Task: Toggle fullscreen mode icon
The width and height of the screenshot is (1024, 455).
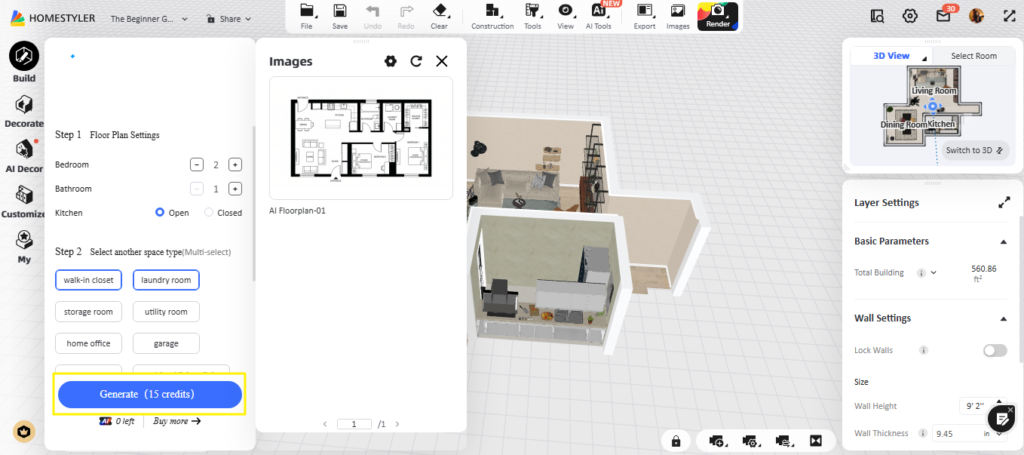Action: click(x=1009, y=16)
